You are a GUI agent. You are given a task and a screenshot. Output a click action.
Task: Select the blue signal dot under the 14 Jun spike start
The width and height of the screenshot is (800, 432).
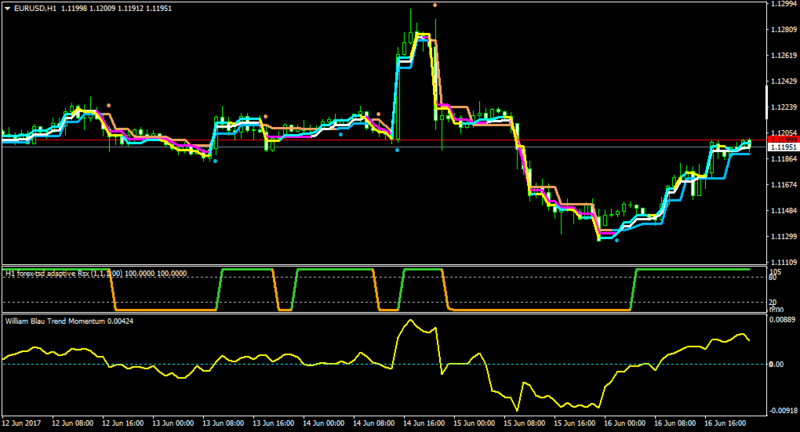pyautogui.click(x=397, y=150)
